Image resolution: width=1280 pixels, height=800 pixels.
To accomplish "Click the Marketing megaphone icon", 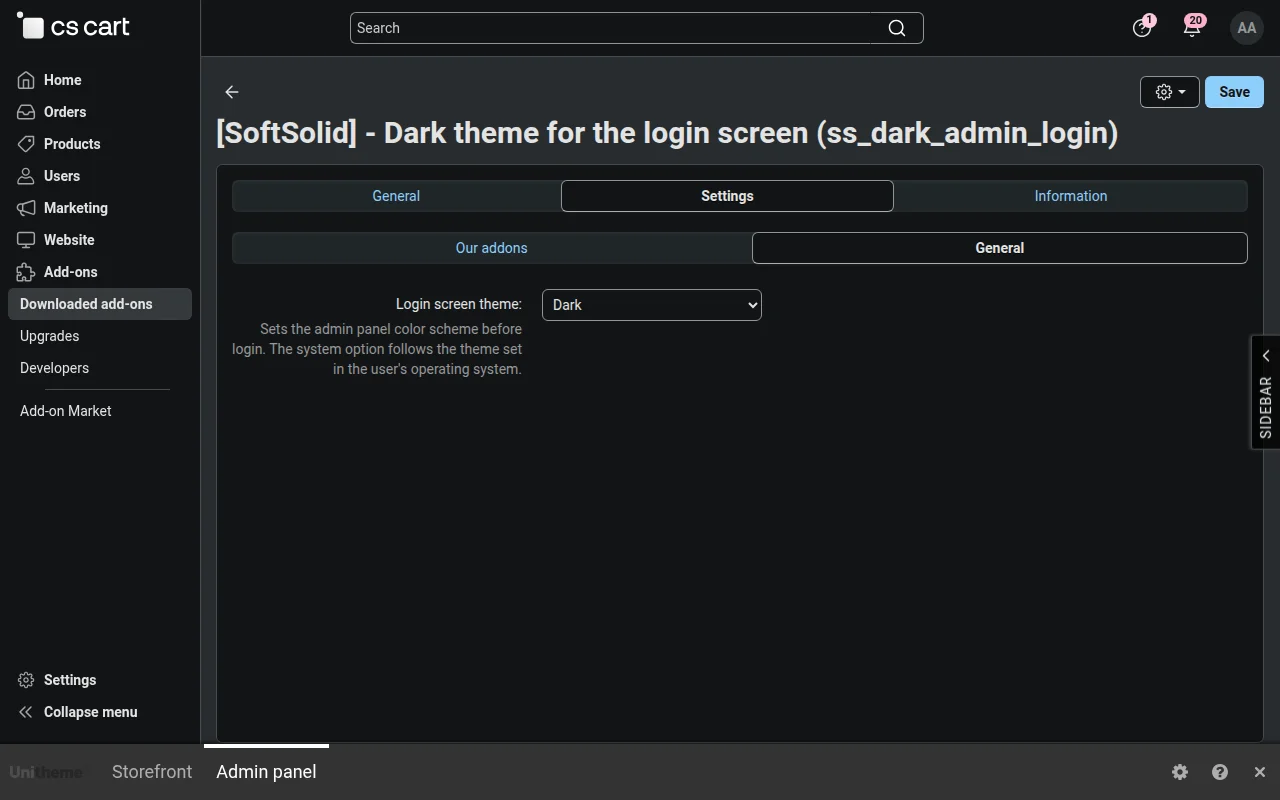I will tap(26, 208).
